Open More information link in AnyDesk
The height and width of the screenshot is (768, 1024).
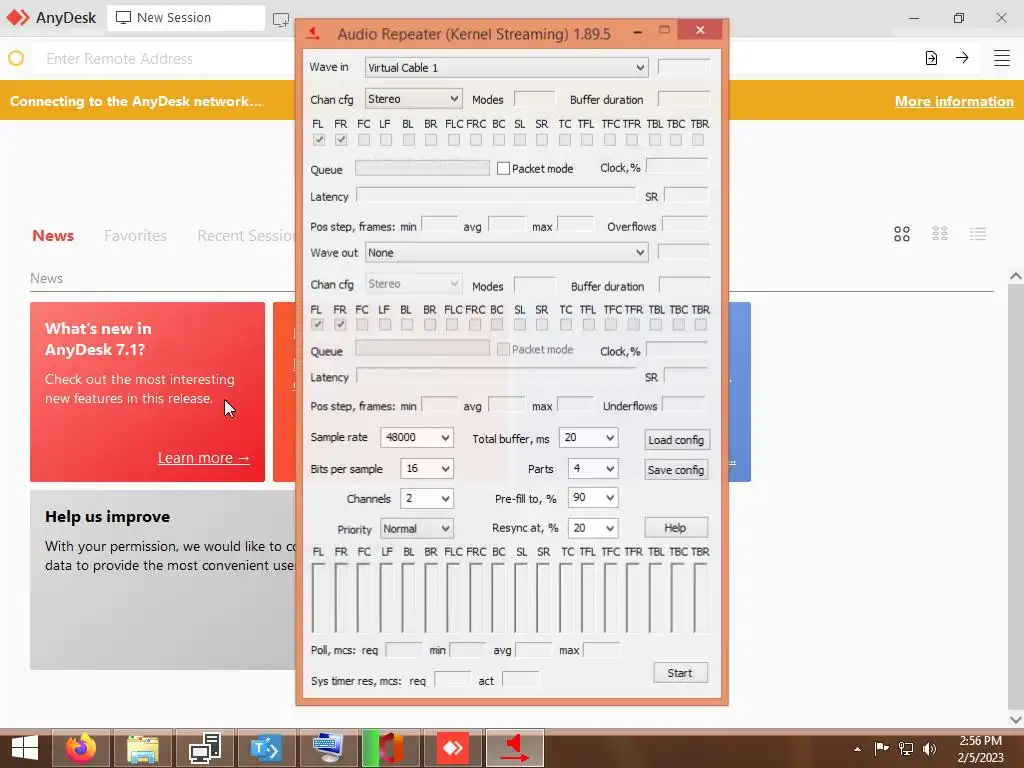(954, 101)
